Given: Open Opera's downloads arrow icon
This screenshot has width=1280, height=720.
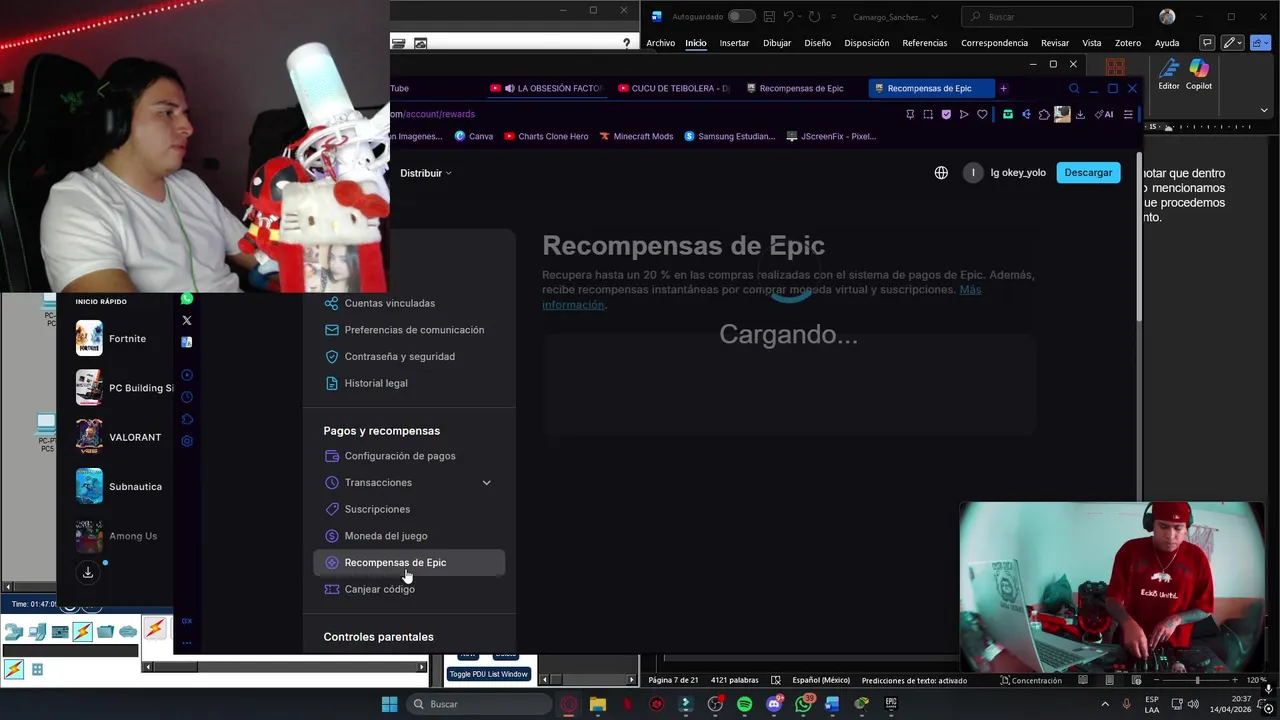Looking at the screenshot, I should click(x=1080, y=114).
